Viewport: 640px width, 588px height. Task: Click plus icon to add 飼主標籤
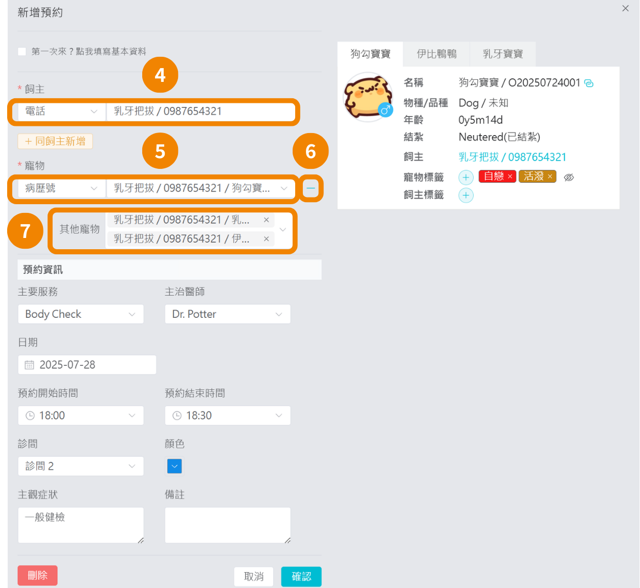pyautogui.click(x=466, y=195)
